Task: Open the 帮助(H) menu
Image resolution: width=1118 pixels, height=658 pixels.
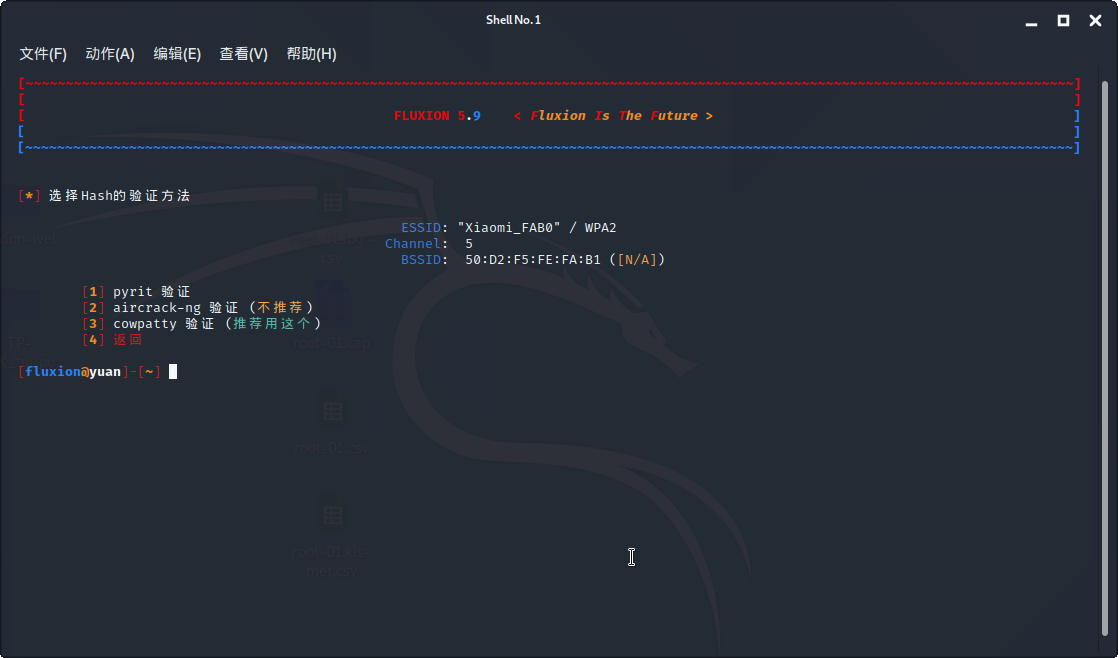Action: (x=312, y=54)
